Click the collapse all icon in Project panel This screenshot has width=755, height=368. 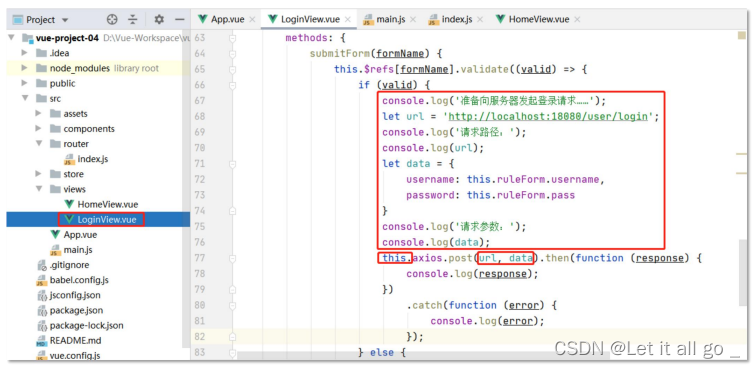pos(133,20)
